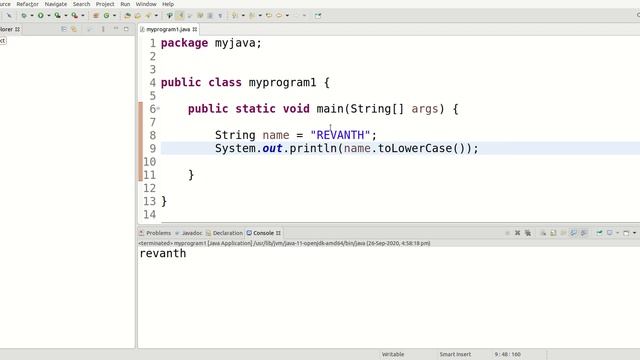Close the Console view tab
The height and width of the screenshot is (360, 640).
pos(278,233)
